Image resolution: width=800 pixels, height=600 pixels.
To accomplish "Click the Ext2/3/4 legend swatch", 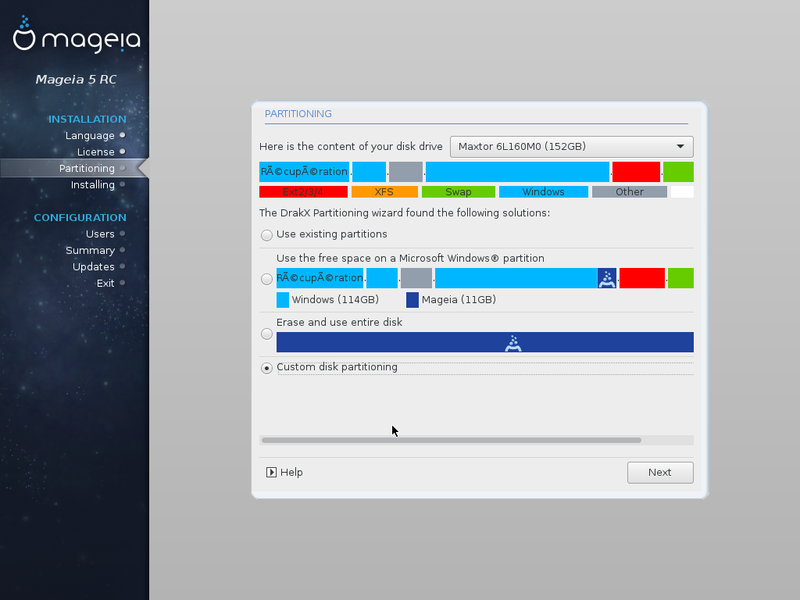I will tap(303, 192).
